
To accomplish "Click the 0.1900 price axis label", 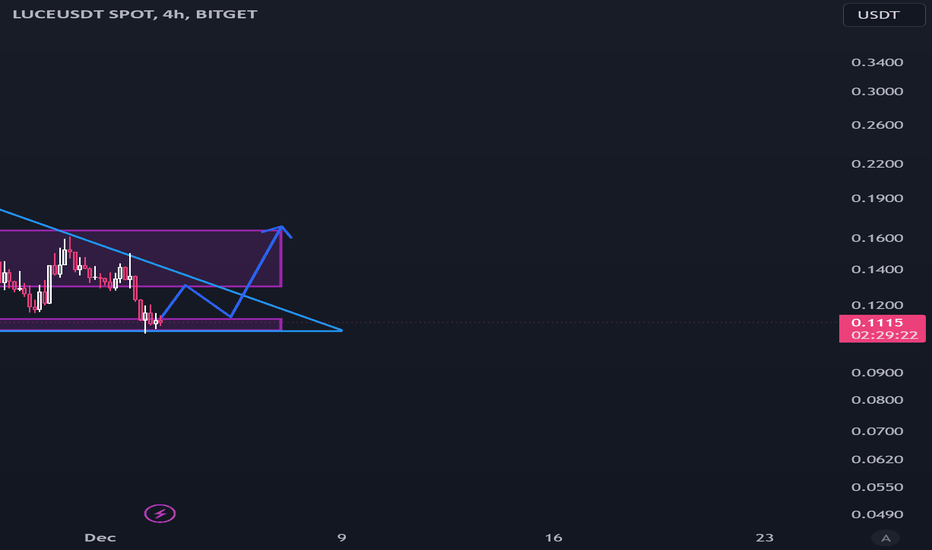I will pyautogui.click(x=877, y=198).
